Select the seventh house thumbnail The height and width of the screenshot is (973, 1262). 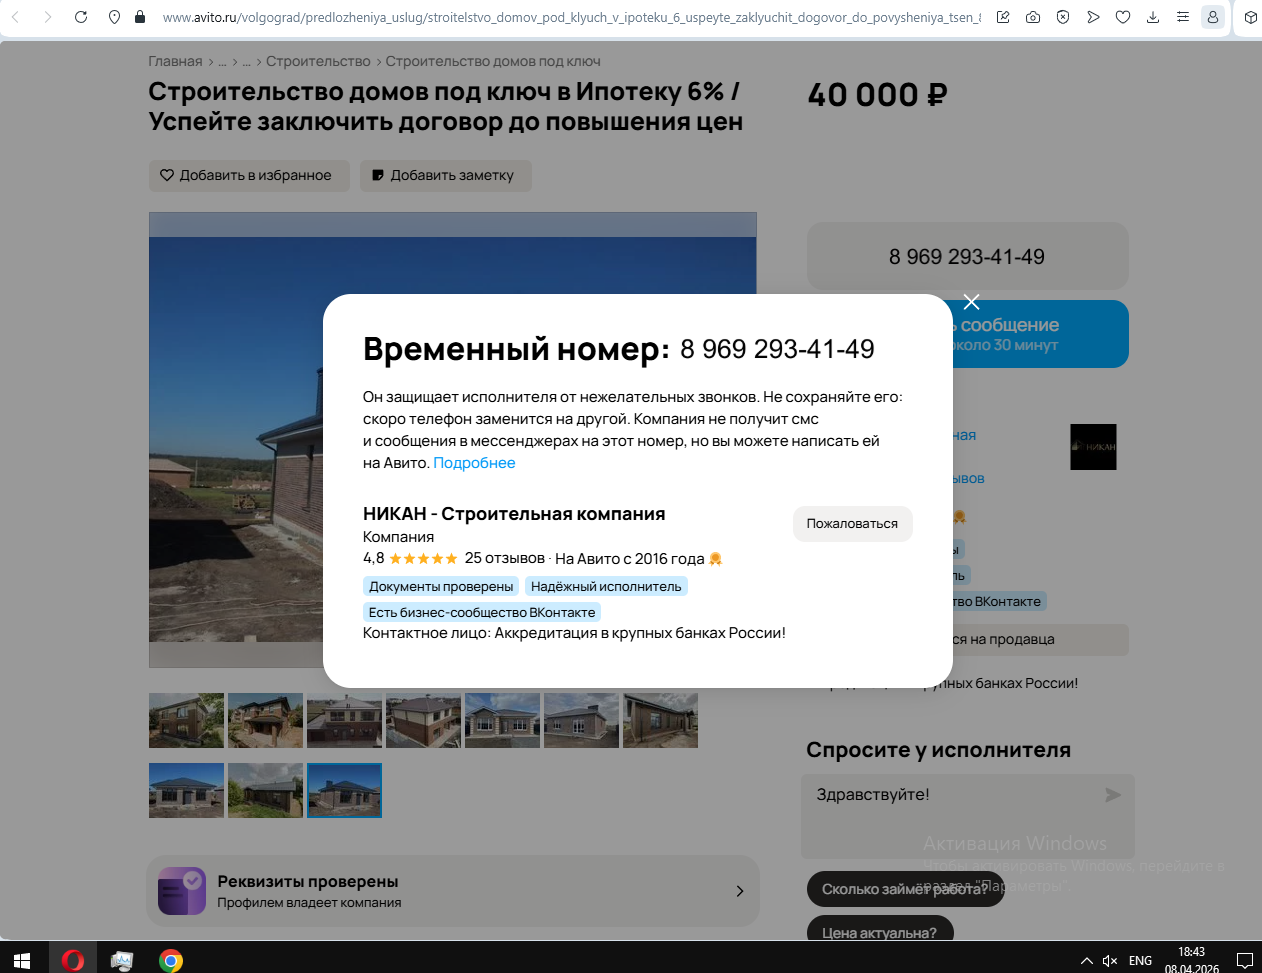(660, 720)
